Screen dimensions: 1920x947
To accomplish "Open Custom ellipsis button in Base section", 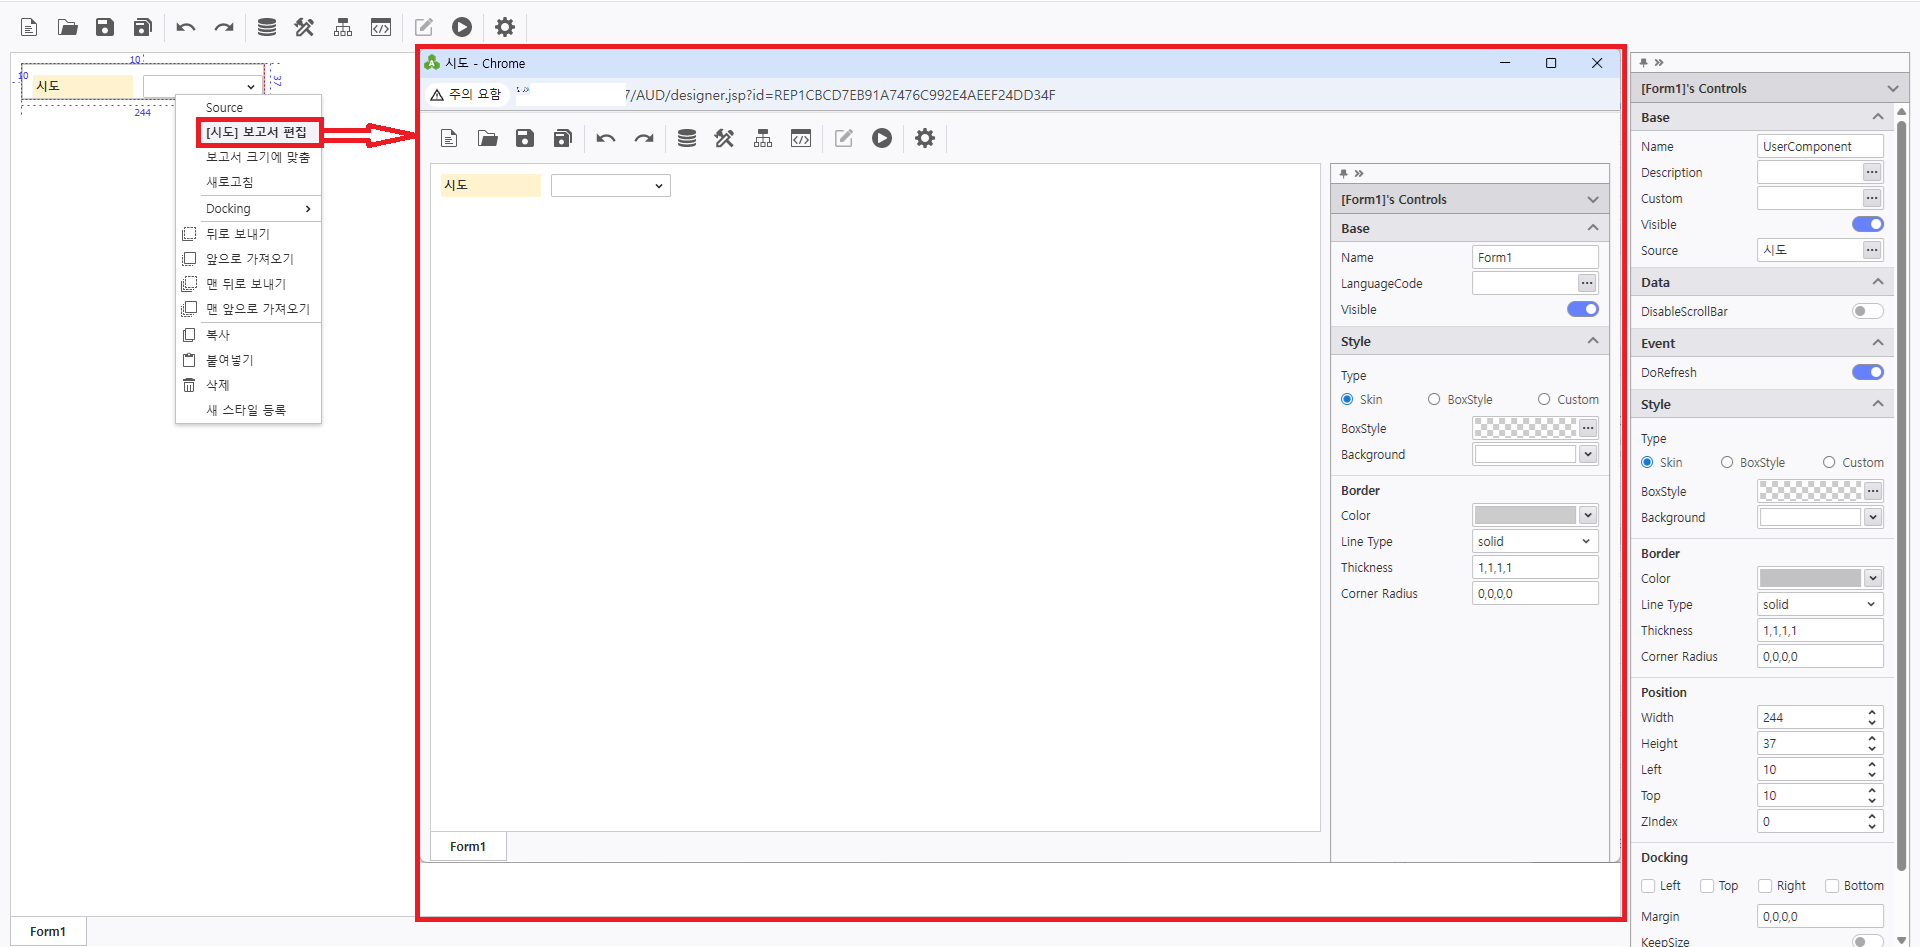I will [1872, 198].
